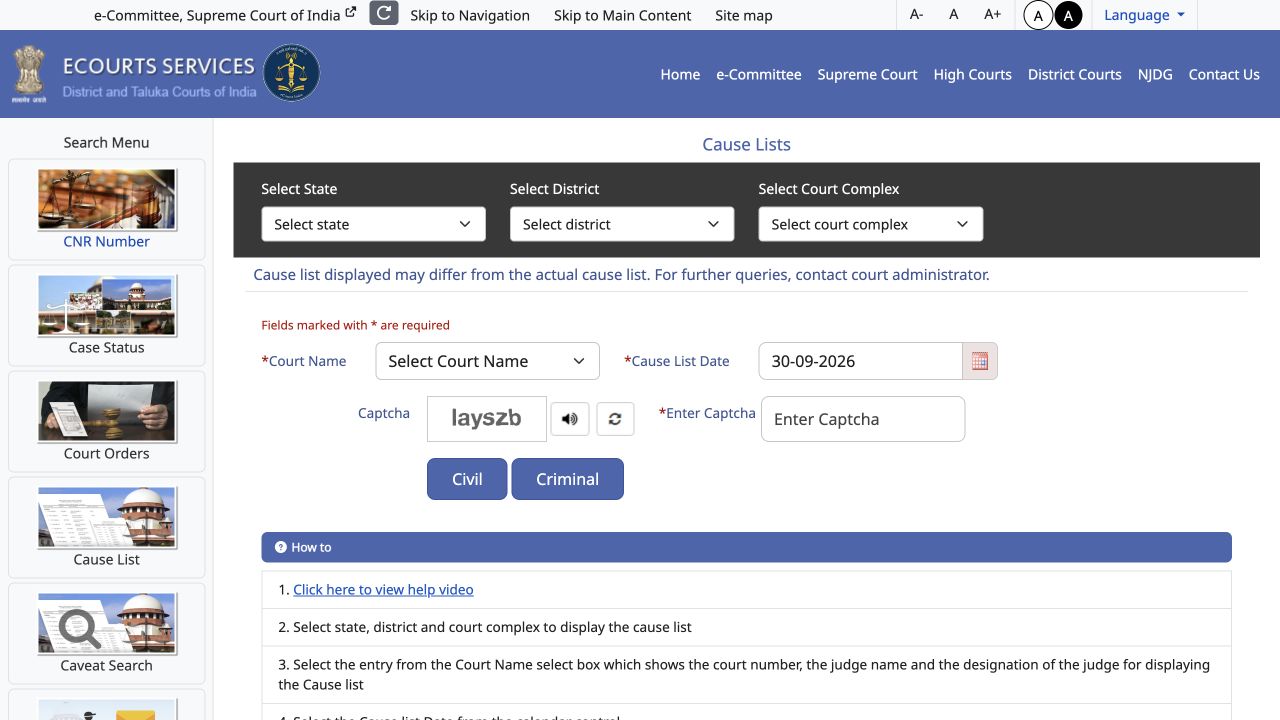The image size is (1280, 720).
Task: Open the Court Orders sidebar icon
Action: click(107, 411)
